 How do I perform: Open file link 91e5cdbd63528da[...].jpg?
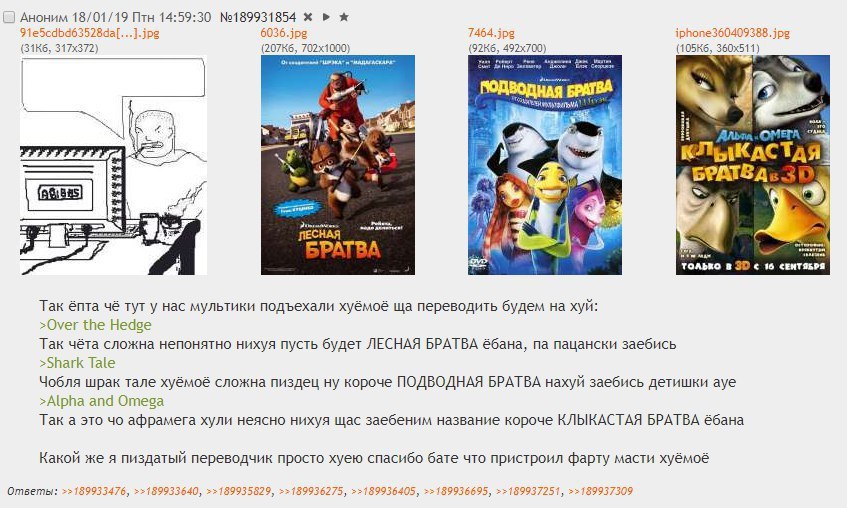[x=90, y=33]
